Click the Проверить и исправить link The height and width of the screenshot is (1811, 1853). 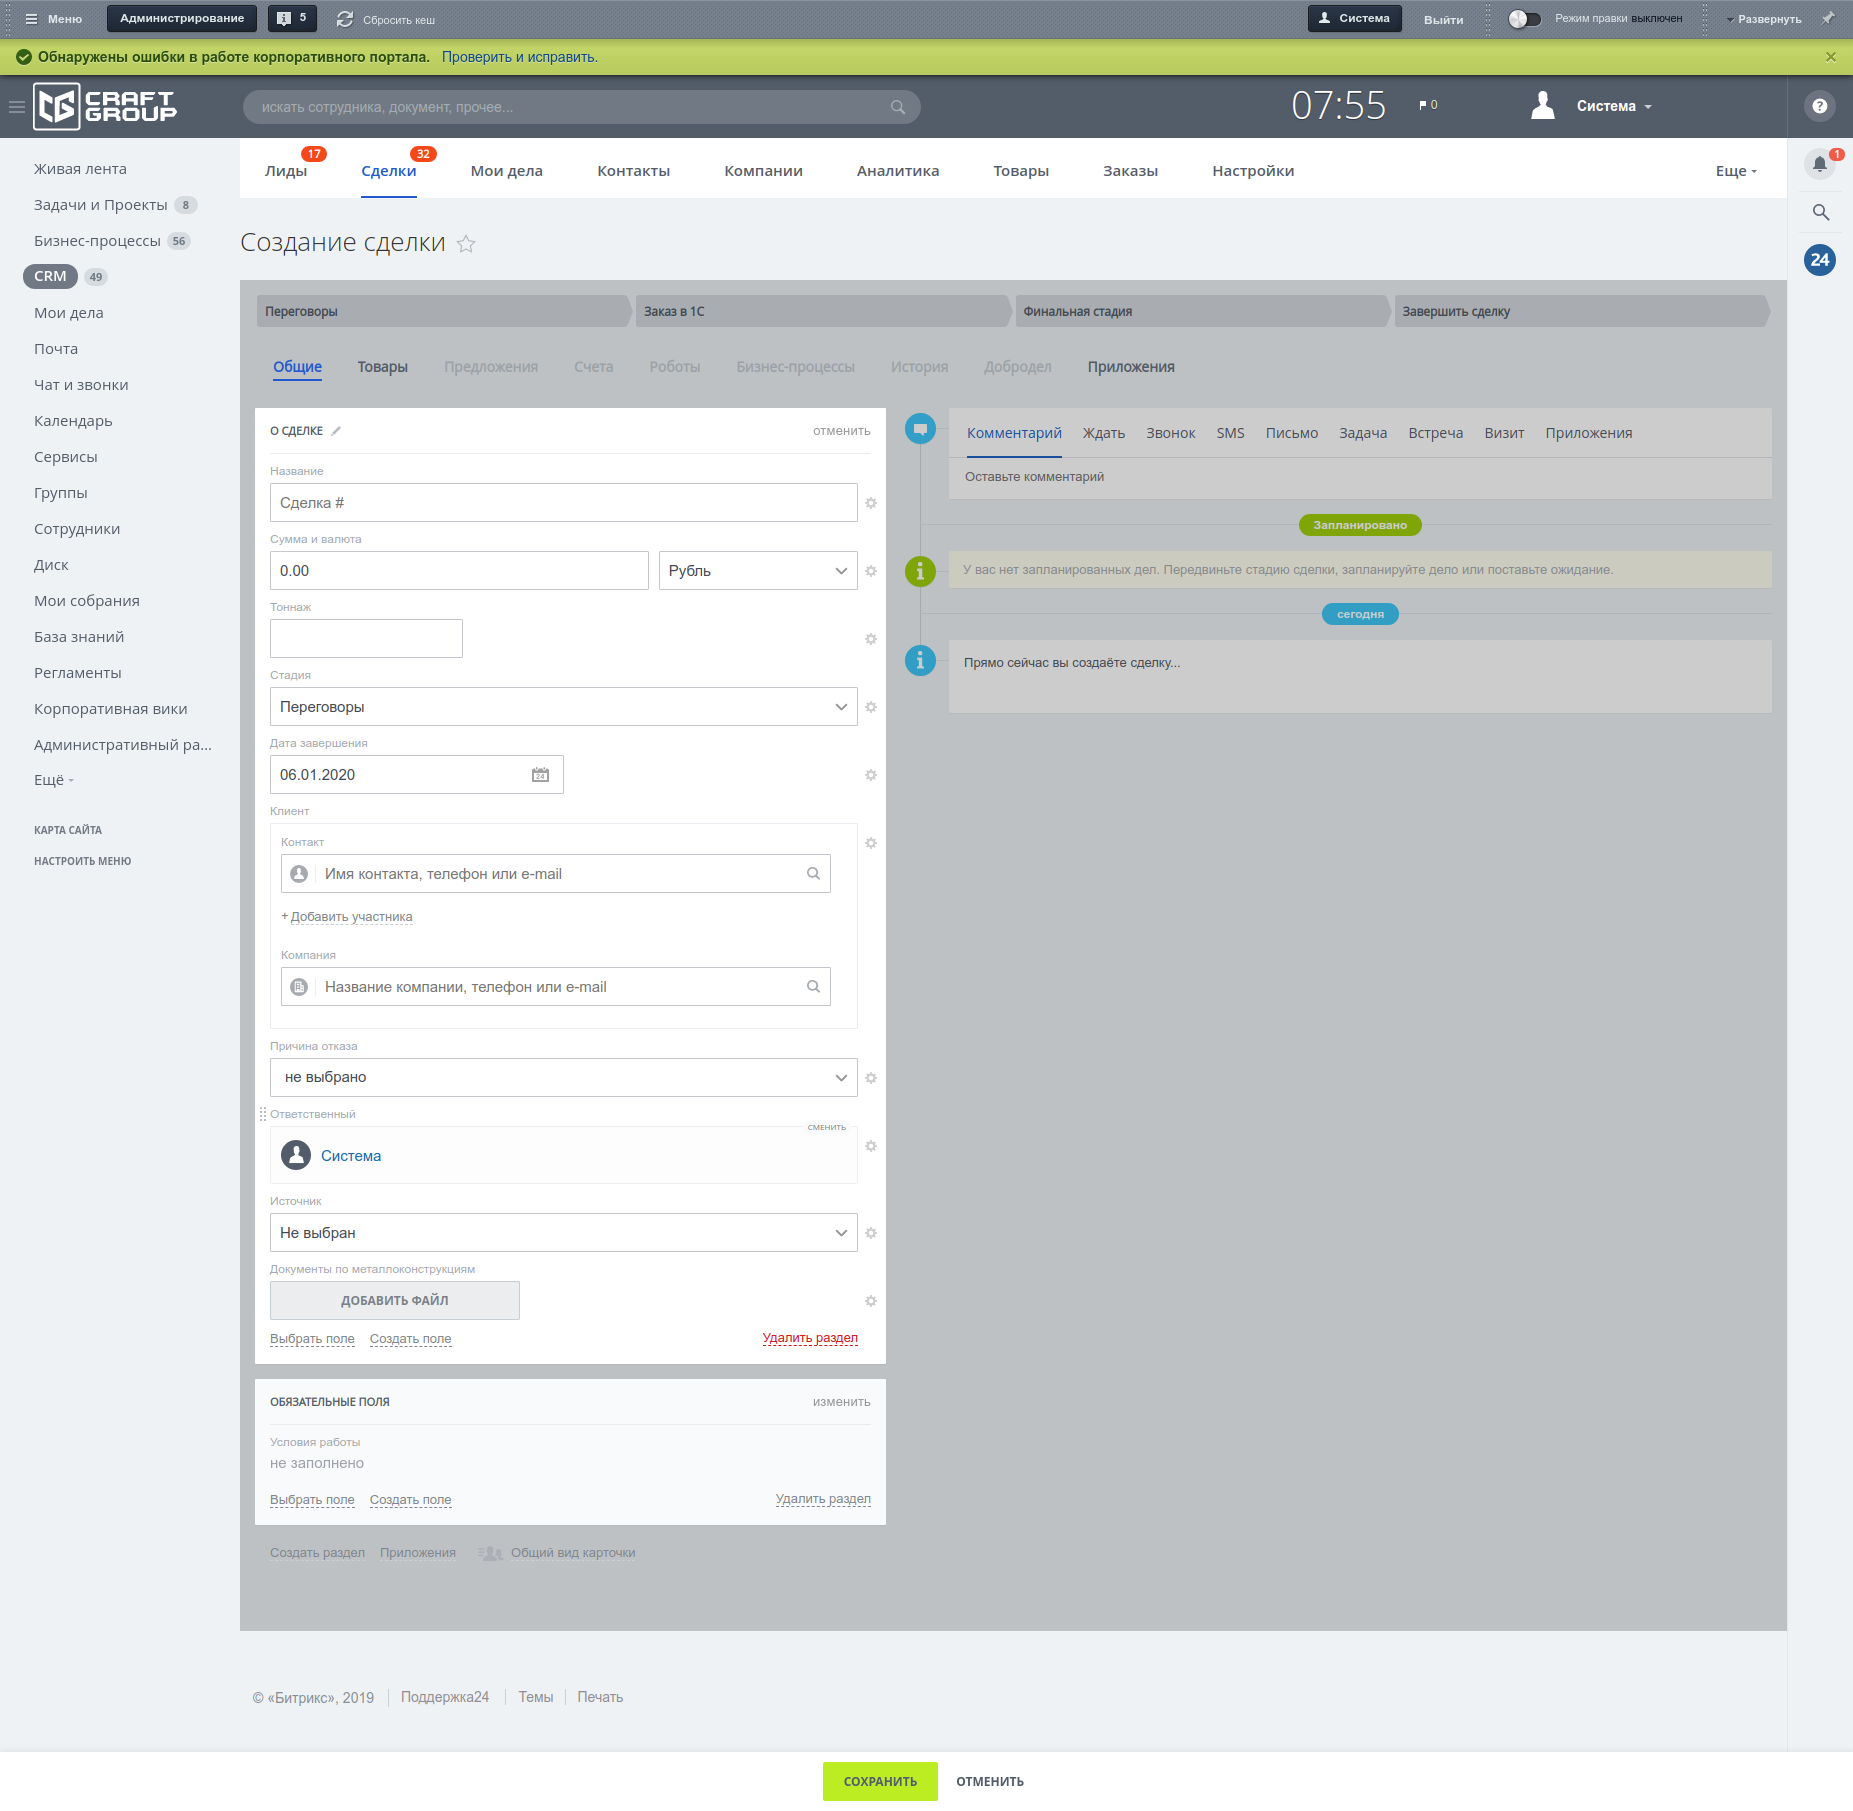pos(519,57)
